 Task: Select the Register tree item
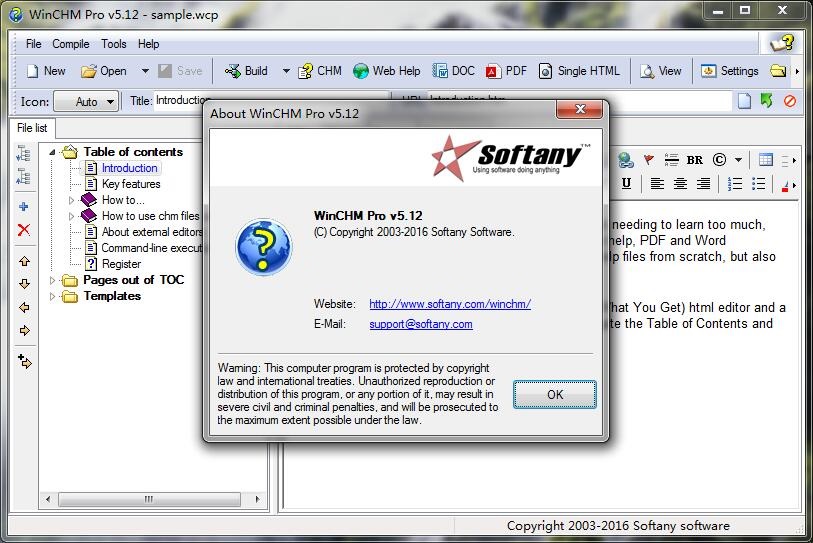[121, 264]
